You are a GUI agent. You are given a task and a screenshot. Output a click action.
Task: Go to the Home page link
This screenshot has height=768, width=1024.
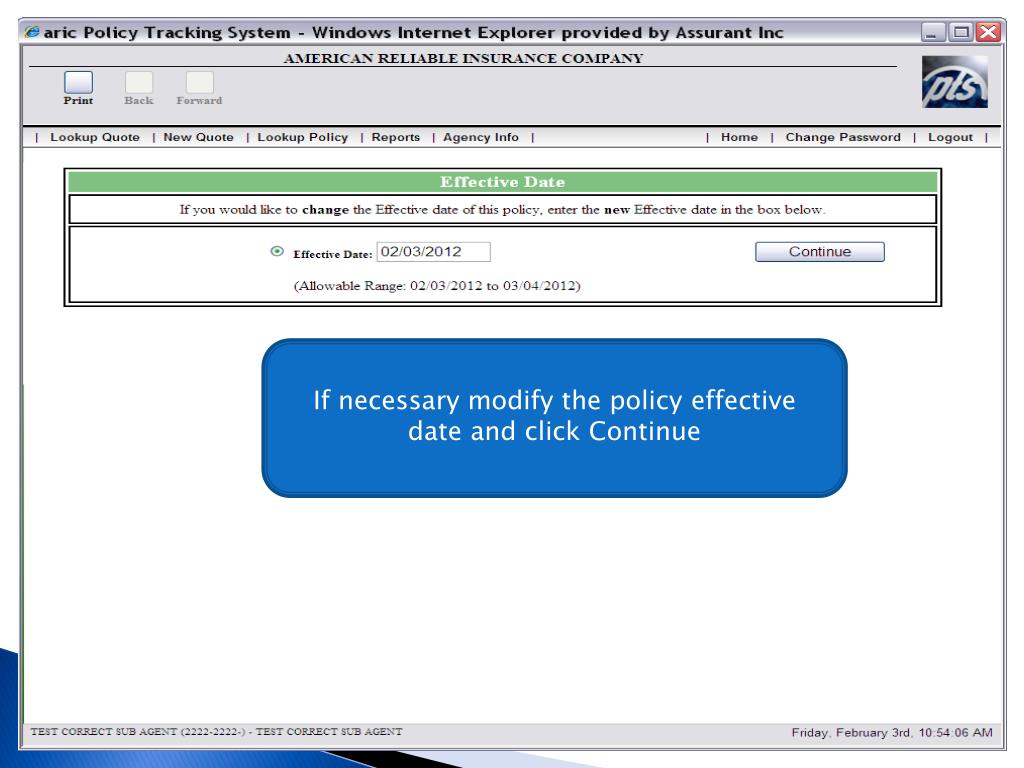739,137
